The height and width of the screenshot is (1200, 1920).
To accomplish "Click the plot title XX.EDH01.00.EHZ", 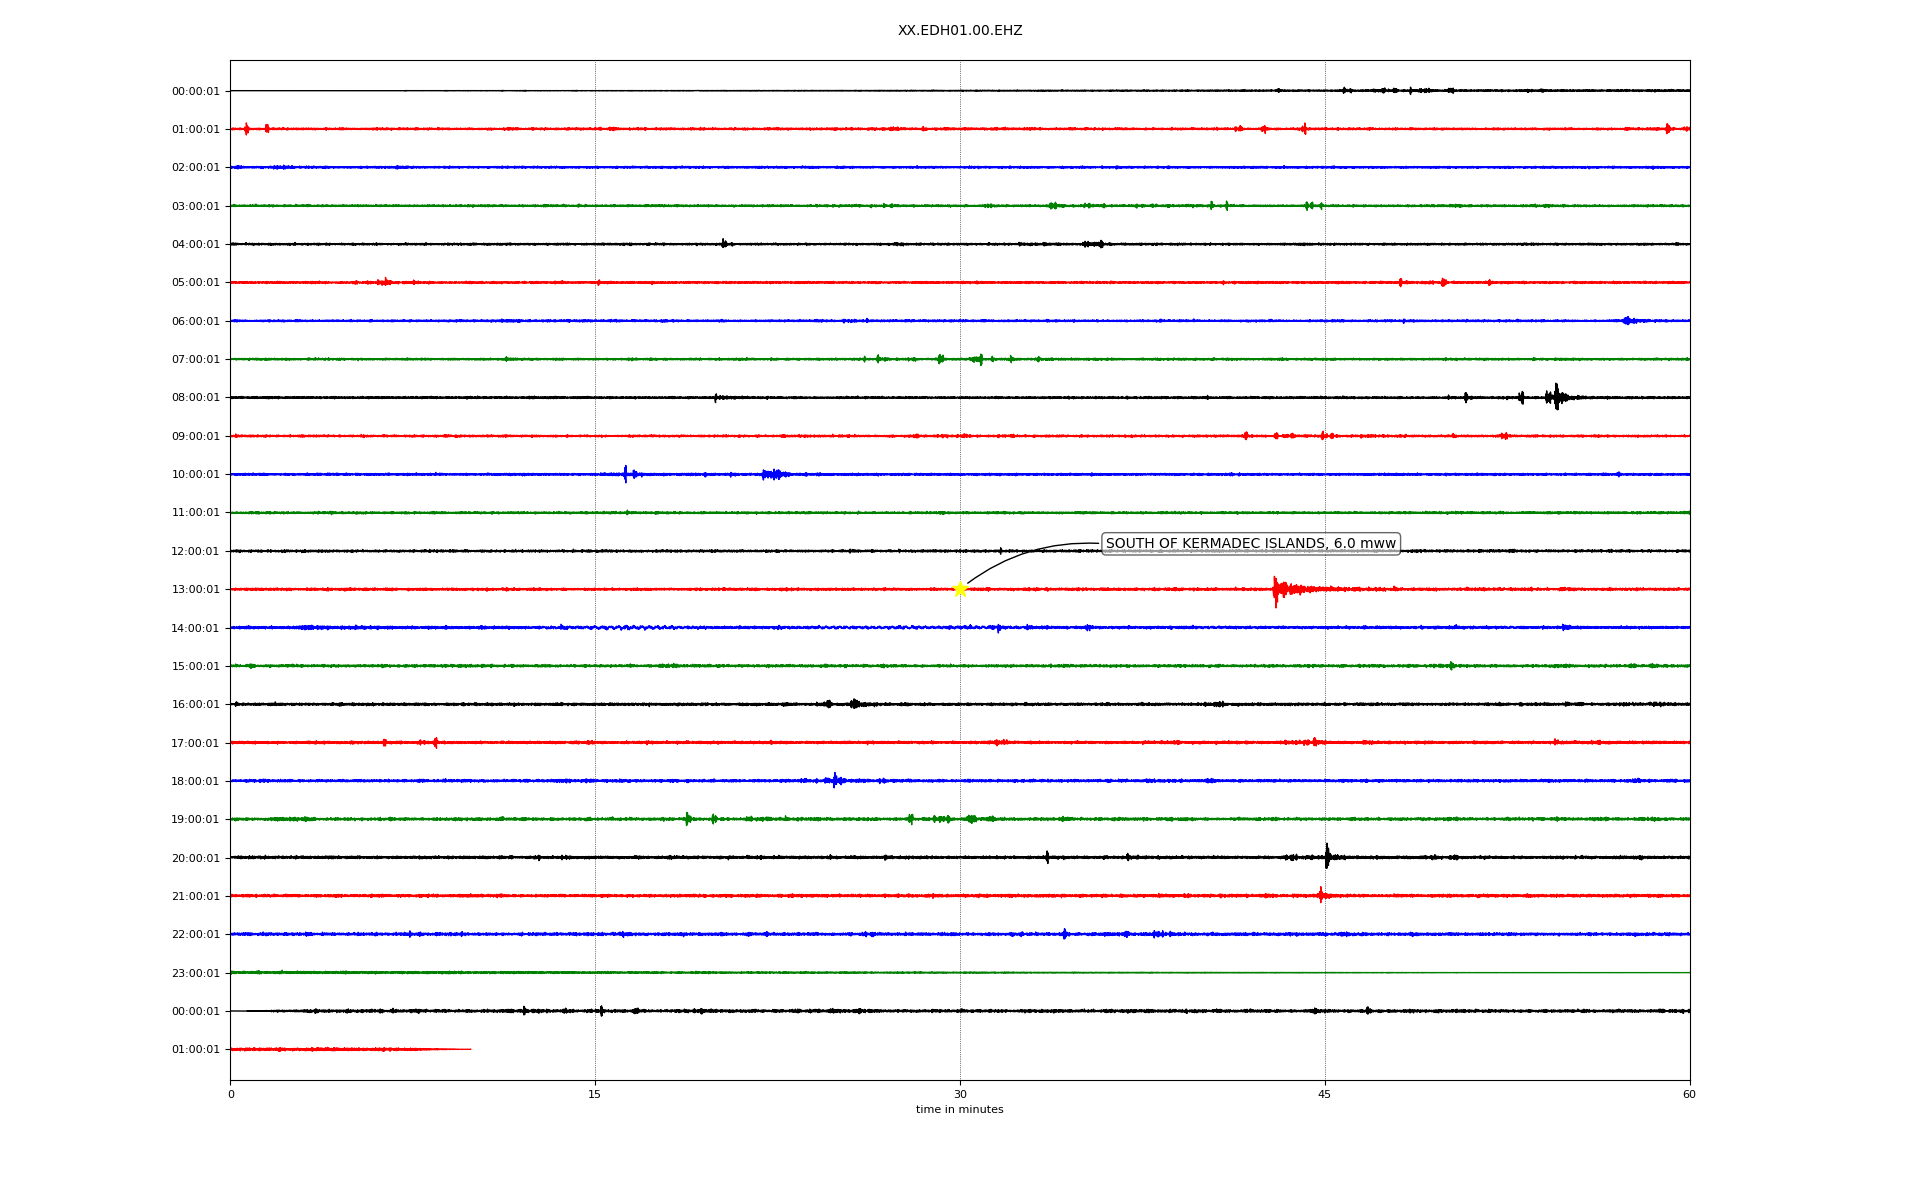I will 960,31.
